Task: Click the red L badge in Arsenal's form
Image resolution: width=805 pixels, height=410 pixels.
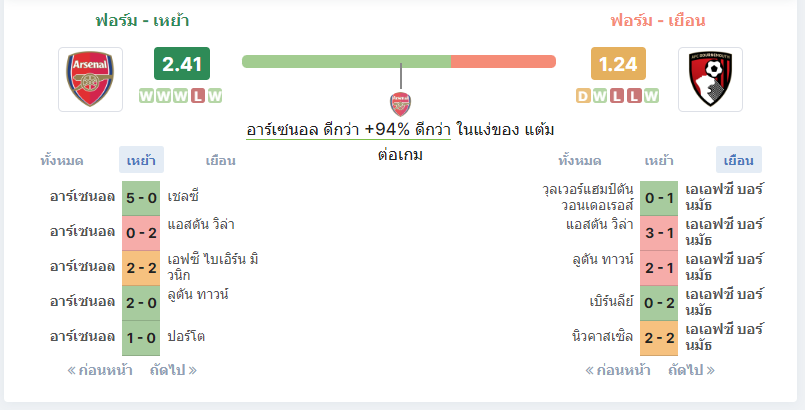Action: (x=198, y=96)
